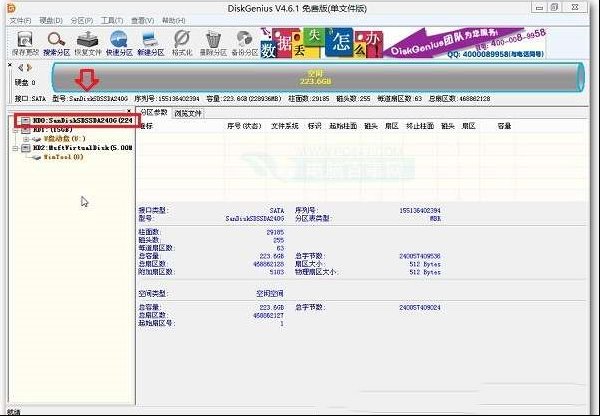Image resolution: width=600 pixels, height=416 pixels.
Task: Click the 柱面数 29185 value in details
Action: (x=275, y=232)
